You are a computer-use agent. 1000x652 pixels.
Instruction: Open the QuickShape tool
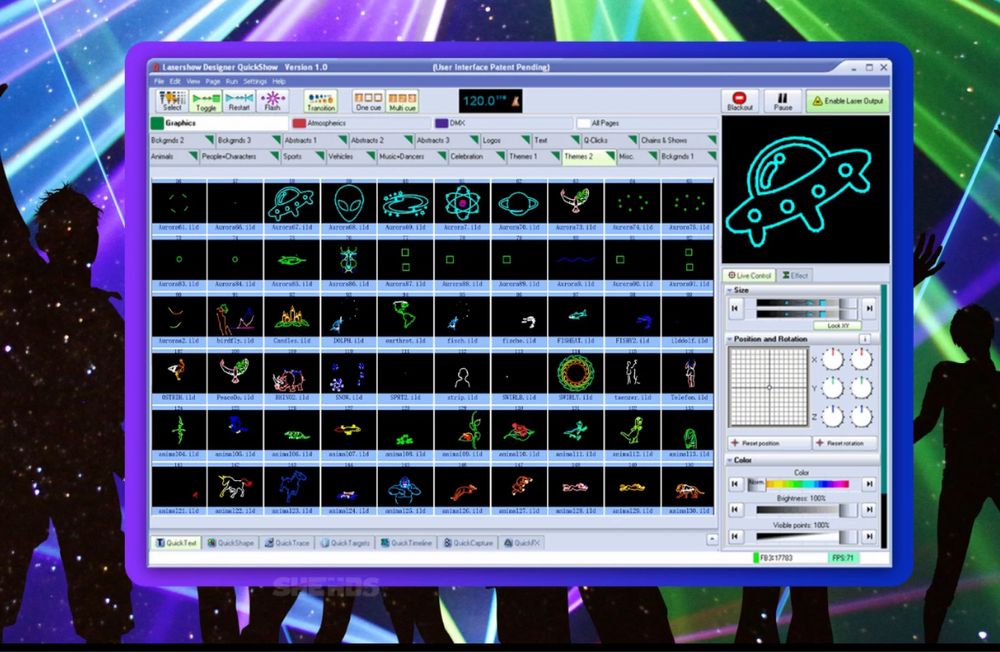pos(230,543)
